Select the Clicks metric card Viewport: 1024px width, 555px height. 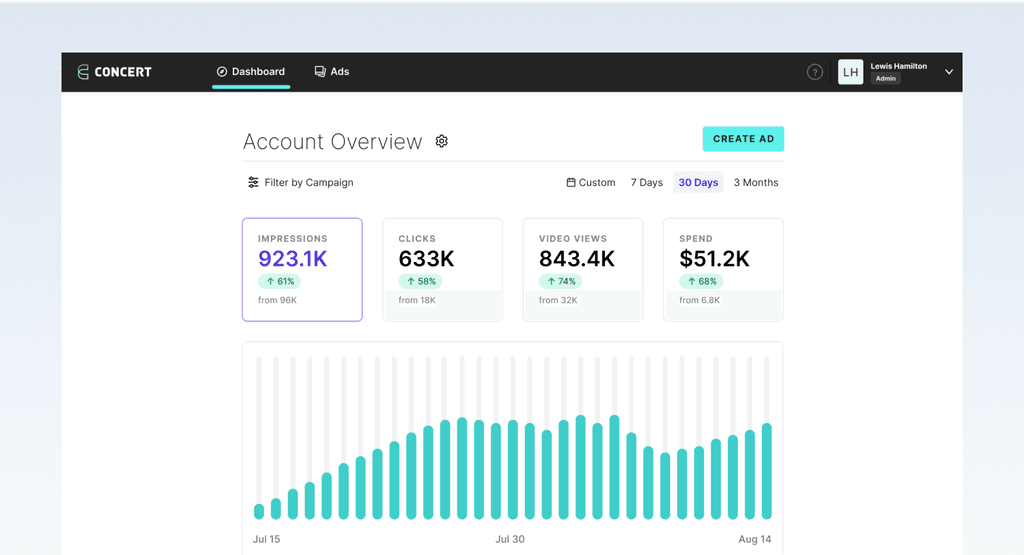[443, 270]
